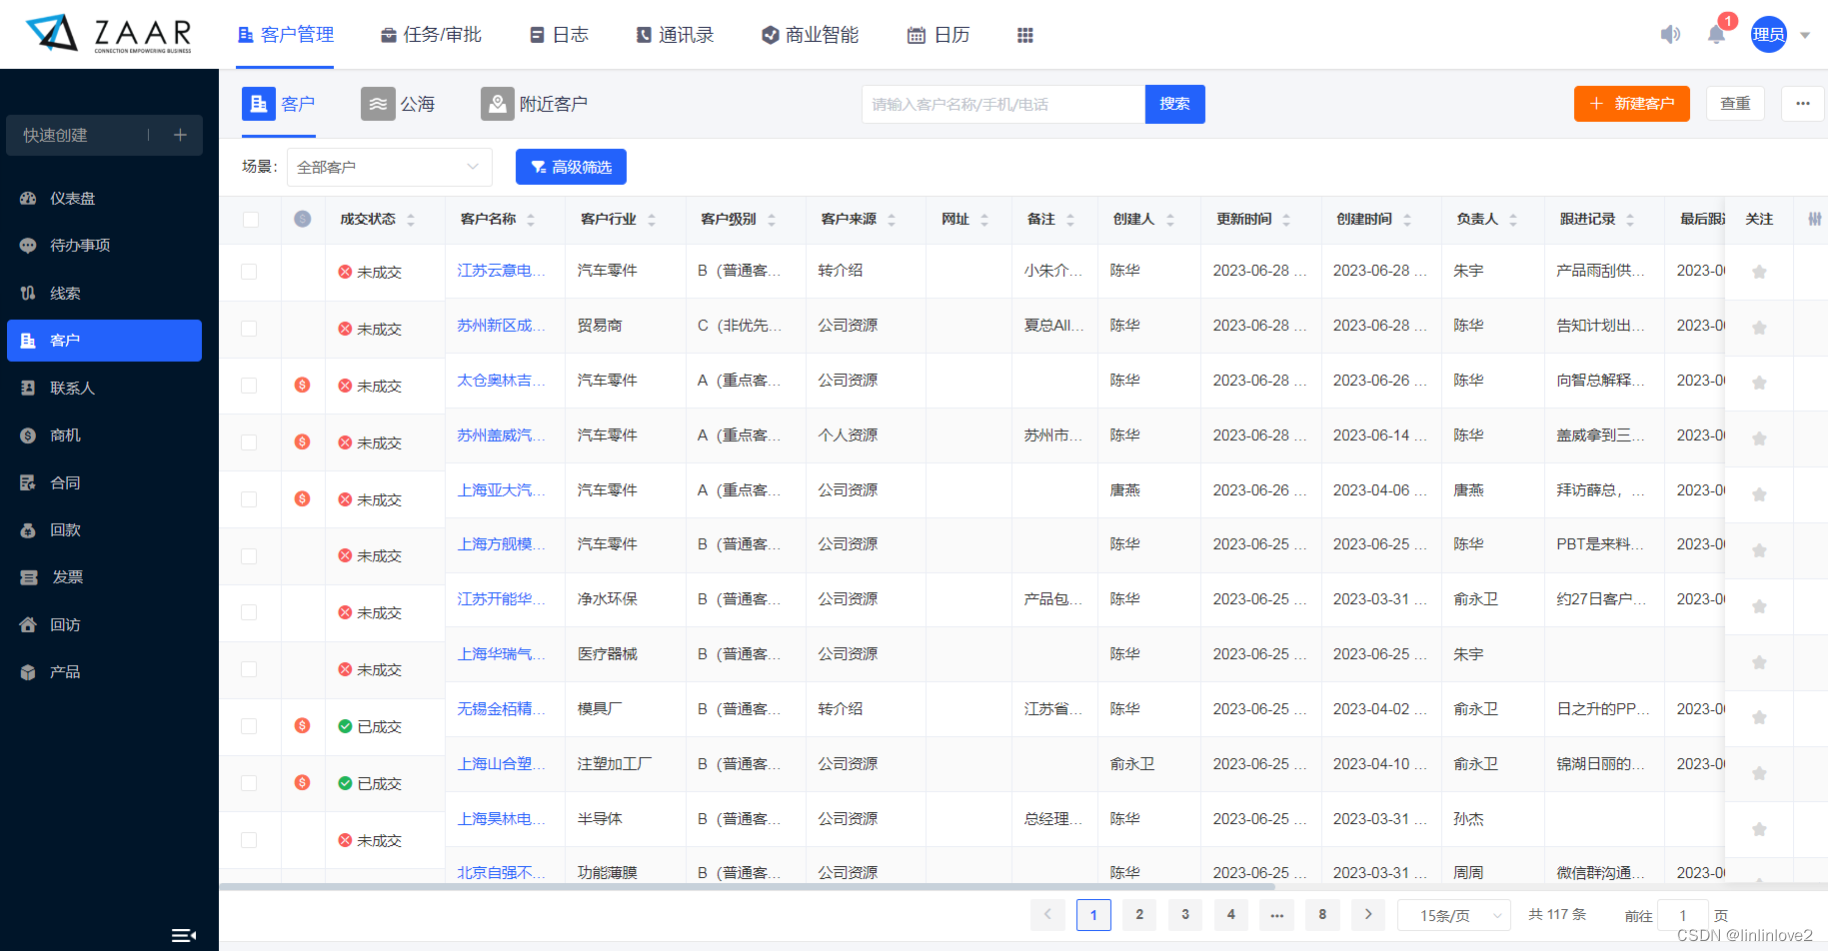Click opportunity coin icon for 太仓奥林吉 row
1828x951 pixels.
click(302, 385)
